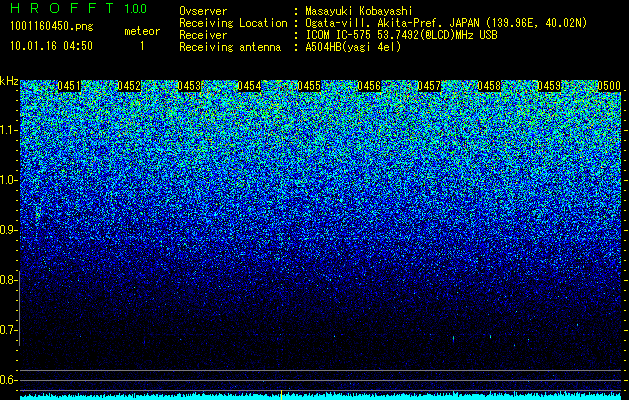The width and height of the screenshot is (629, 400).
Task: Click the 0455 time marker
Action: [x=309, y=86]
